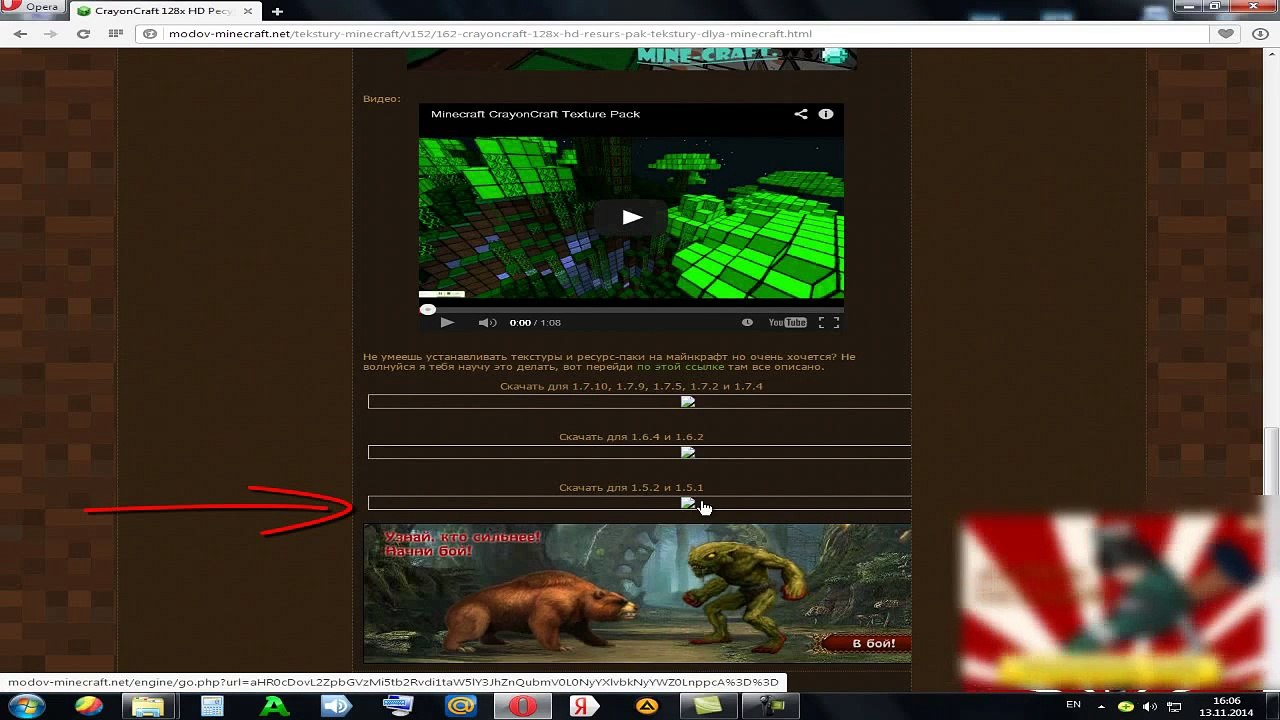Screen dimensions: 1280x720
Task: Open the blue speaker app in taskbar
Action: 336,706
